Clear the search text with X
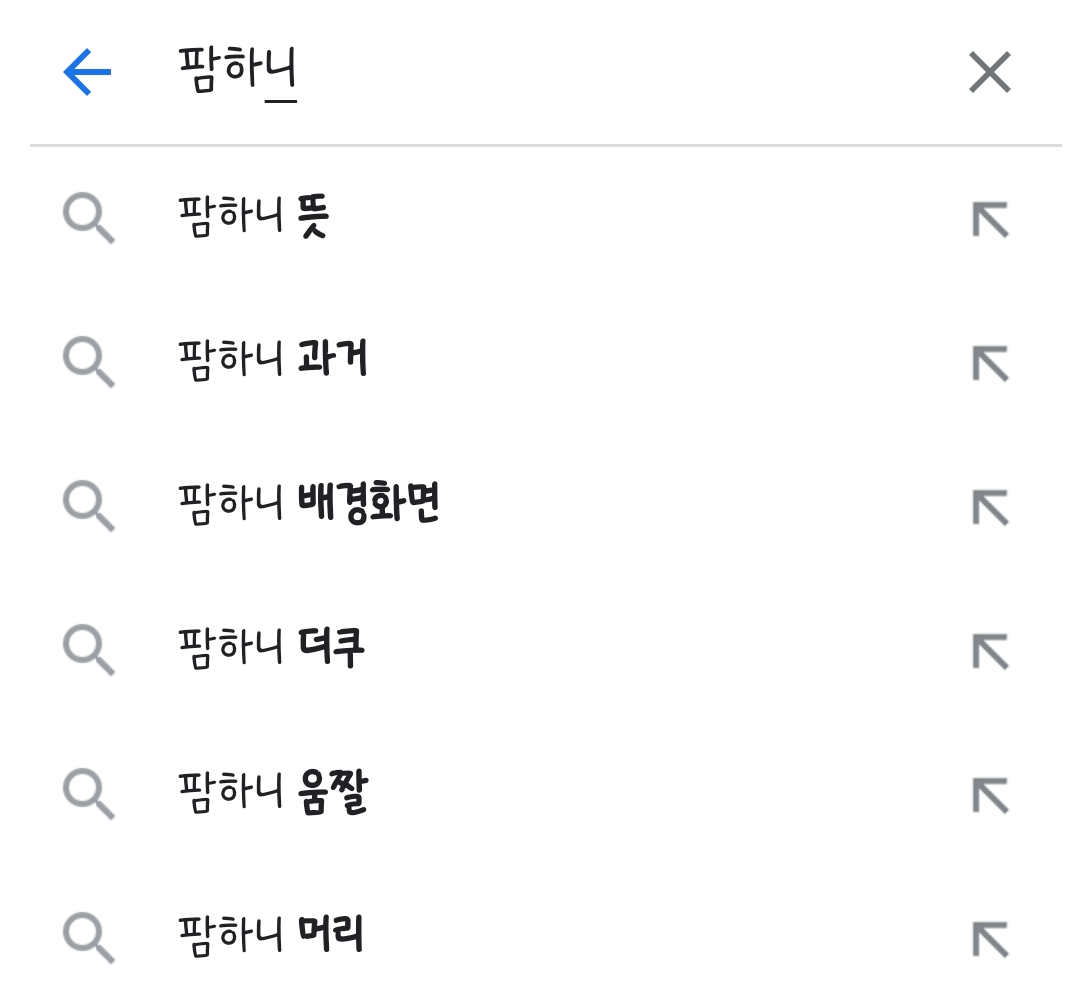 tap(990, 73)
